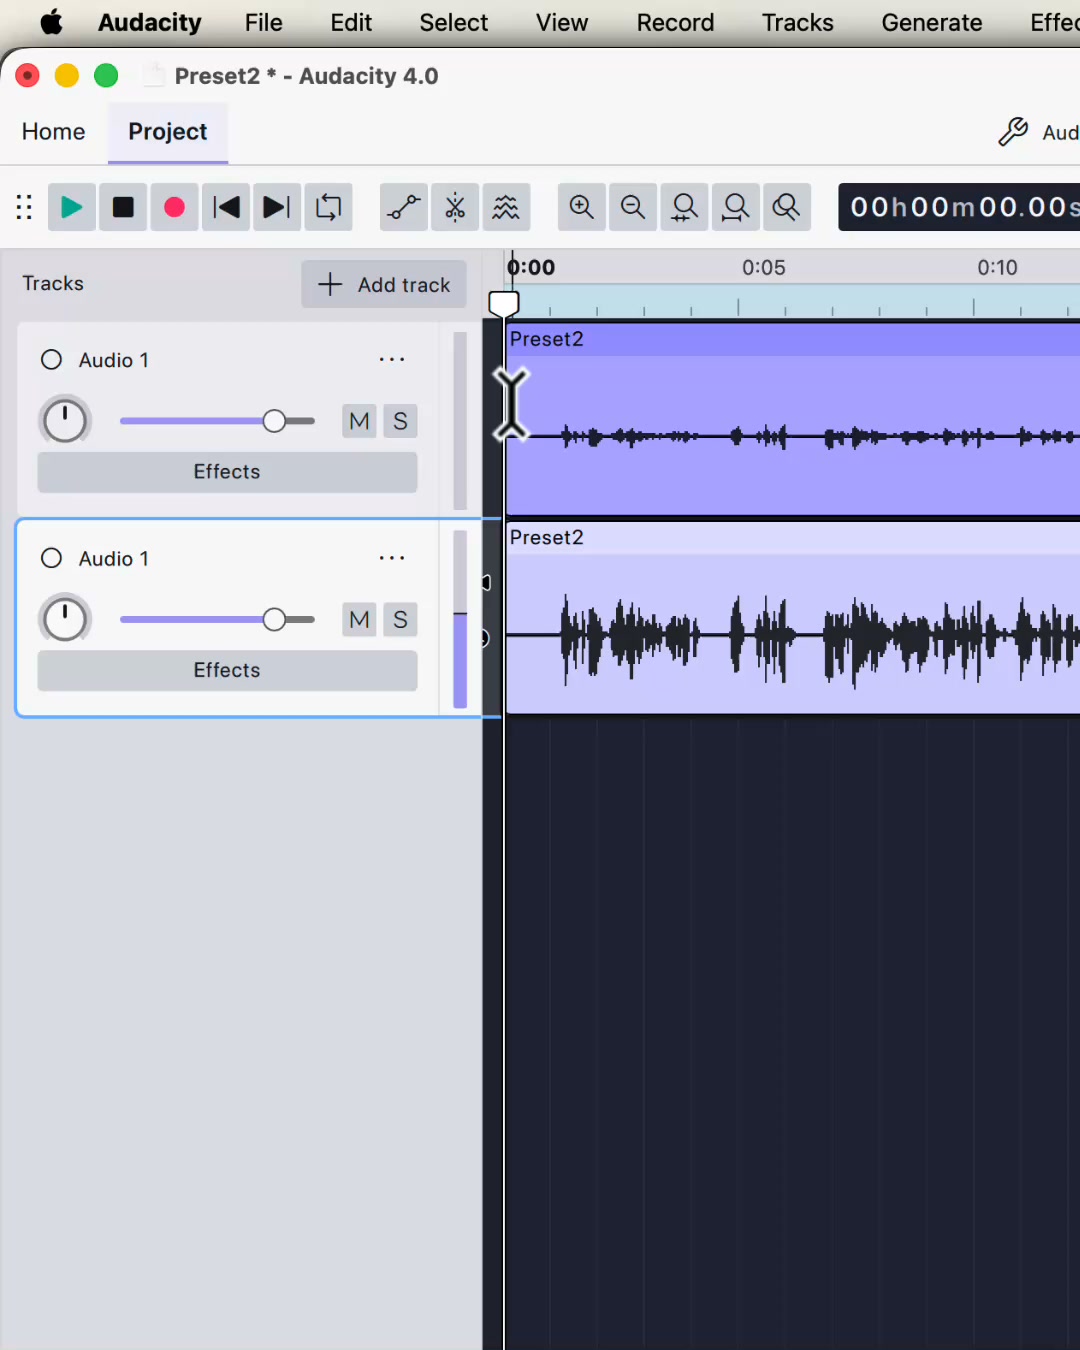The width and height of the screenshot is (1080, 1350).
Task: Open the Audacity application menu
Action: 150,22
